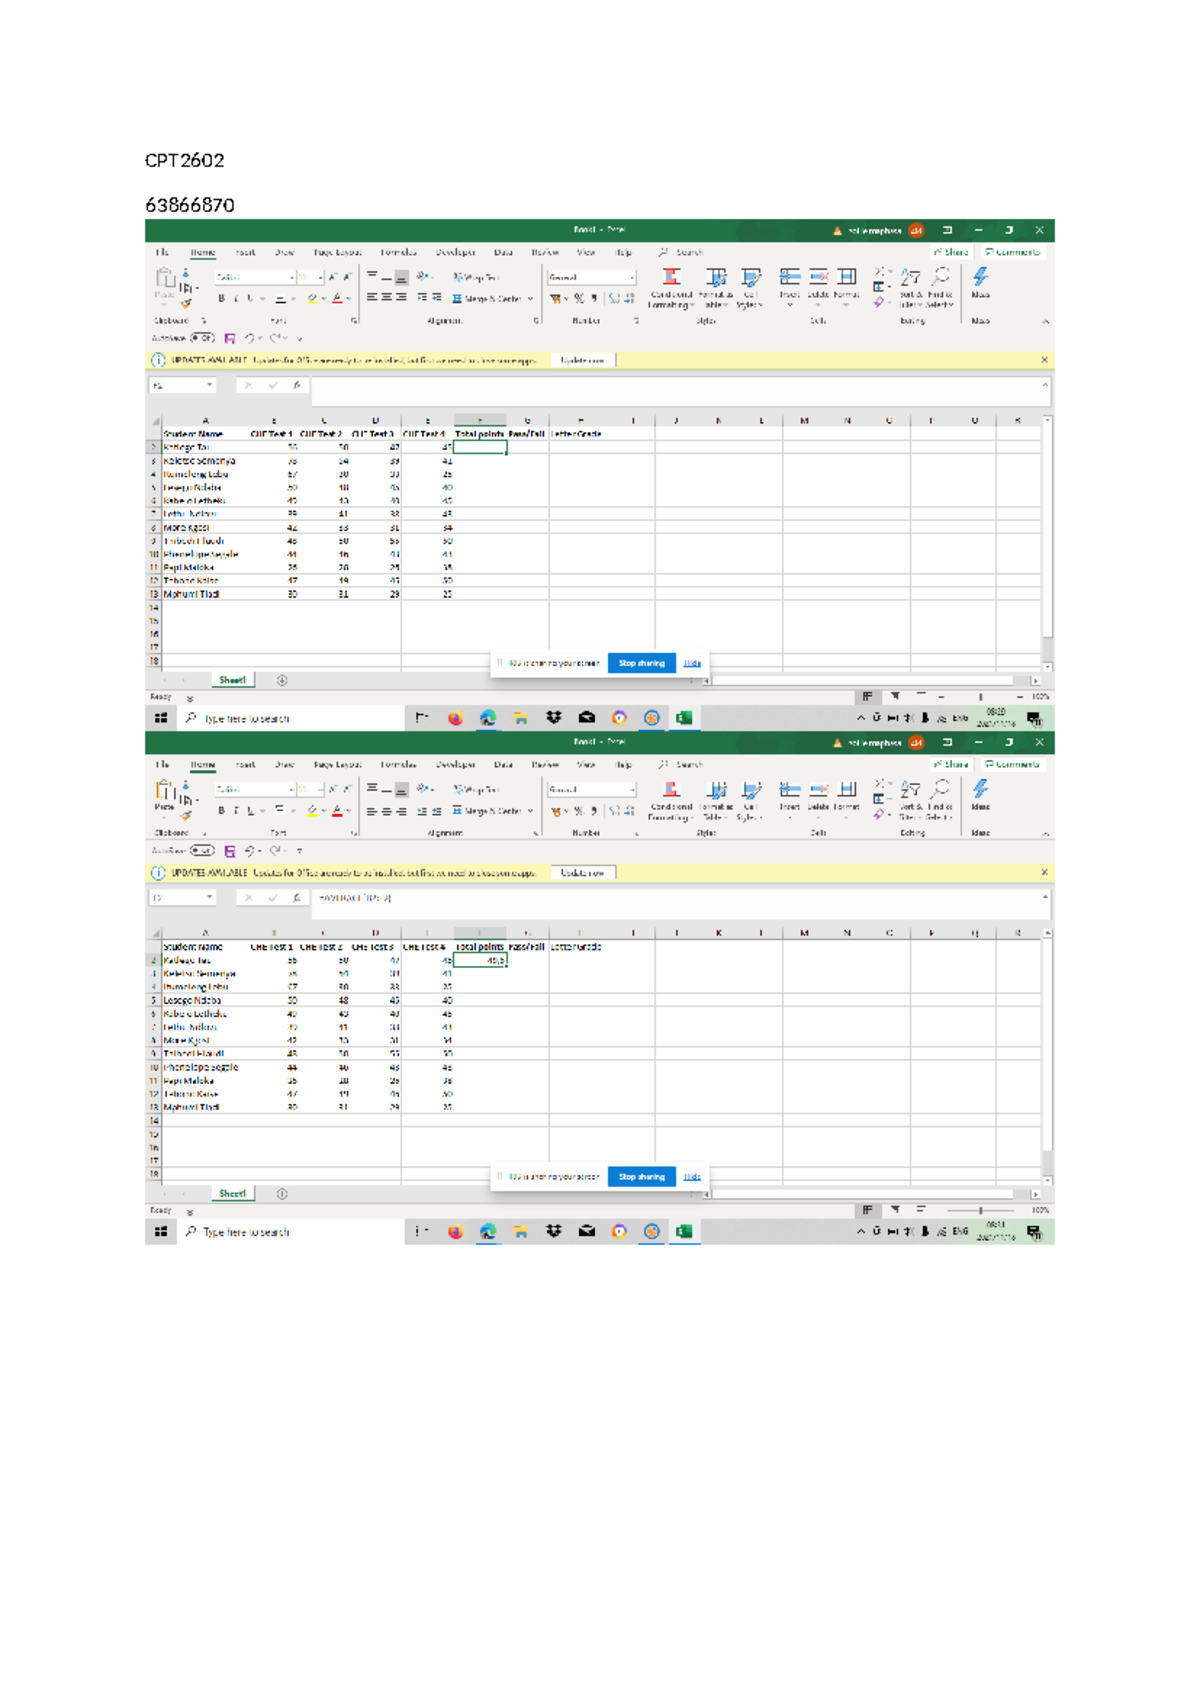Click Conditional Formatting in second Excel screenshot
The width and height of the screenshot is (1200, 1696).
(671, 800)
